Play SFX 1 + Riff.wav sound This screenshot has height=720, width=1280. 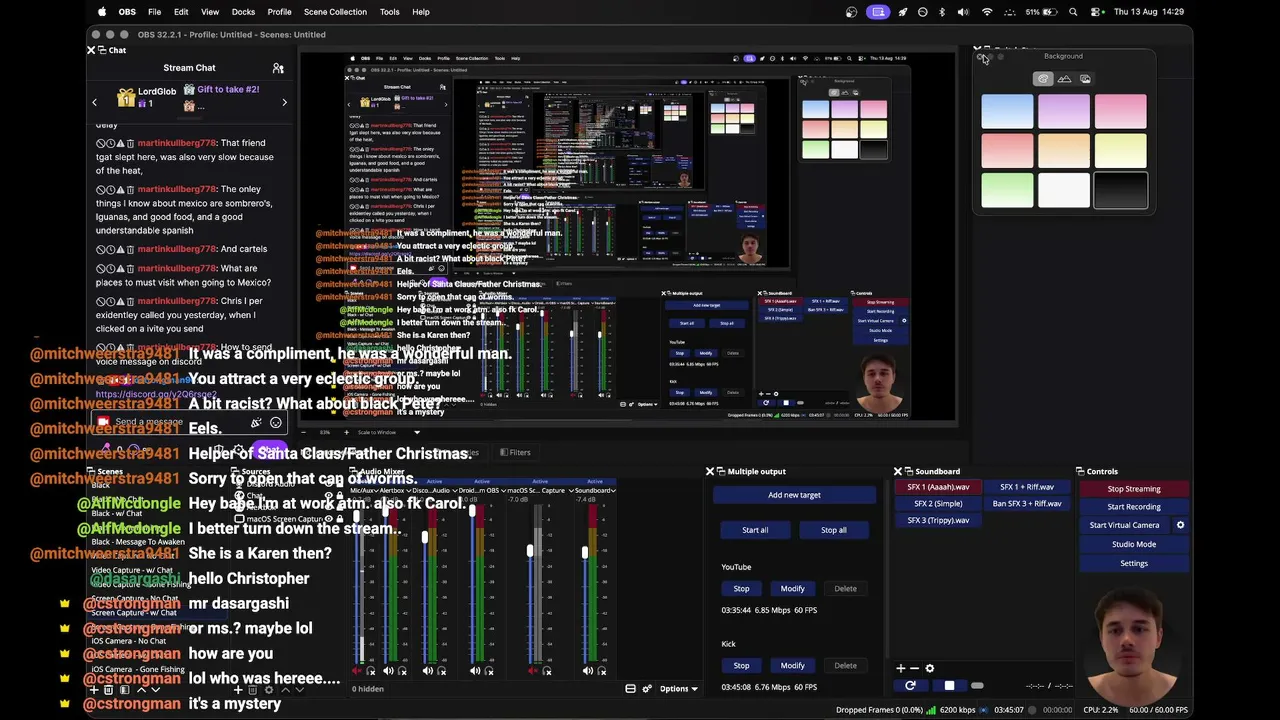(1027, 487)
